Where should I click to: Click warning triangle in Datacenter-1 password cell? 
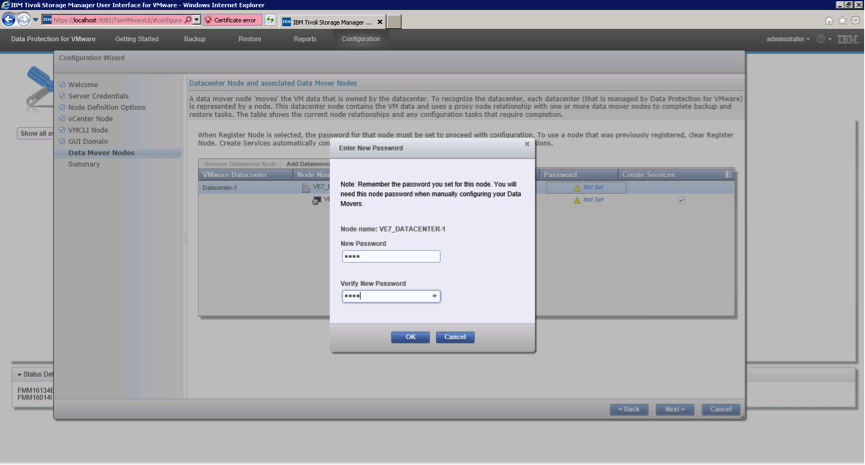click(577, 188)
